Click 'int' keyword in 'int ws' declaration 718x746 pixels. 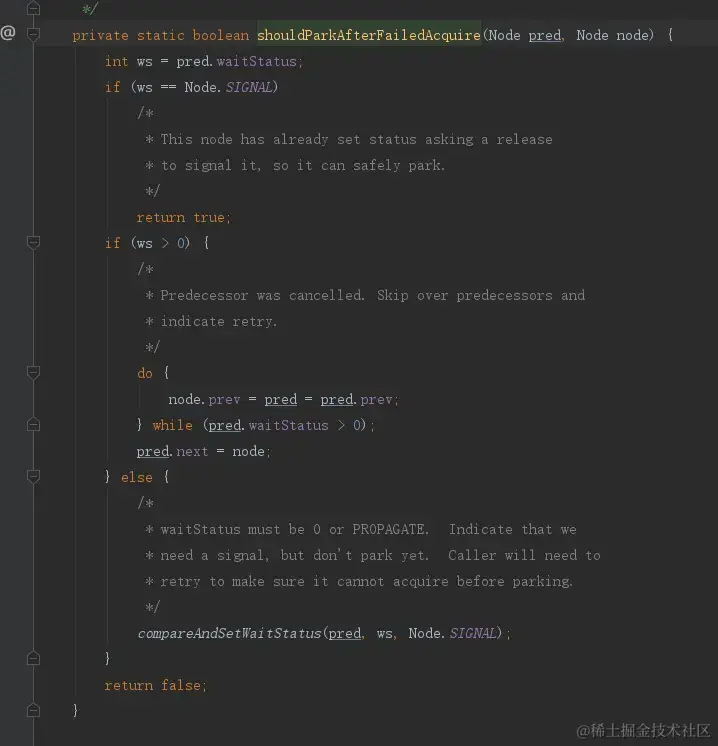(117, 61)
